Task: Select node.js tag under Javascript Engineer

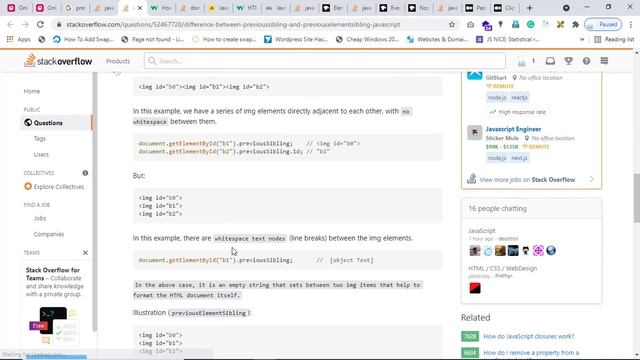Action: [x=497, y=158]
